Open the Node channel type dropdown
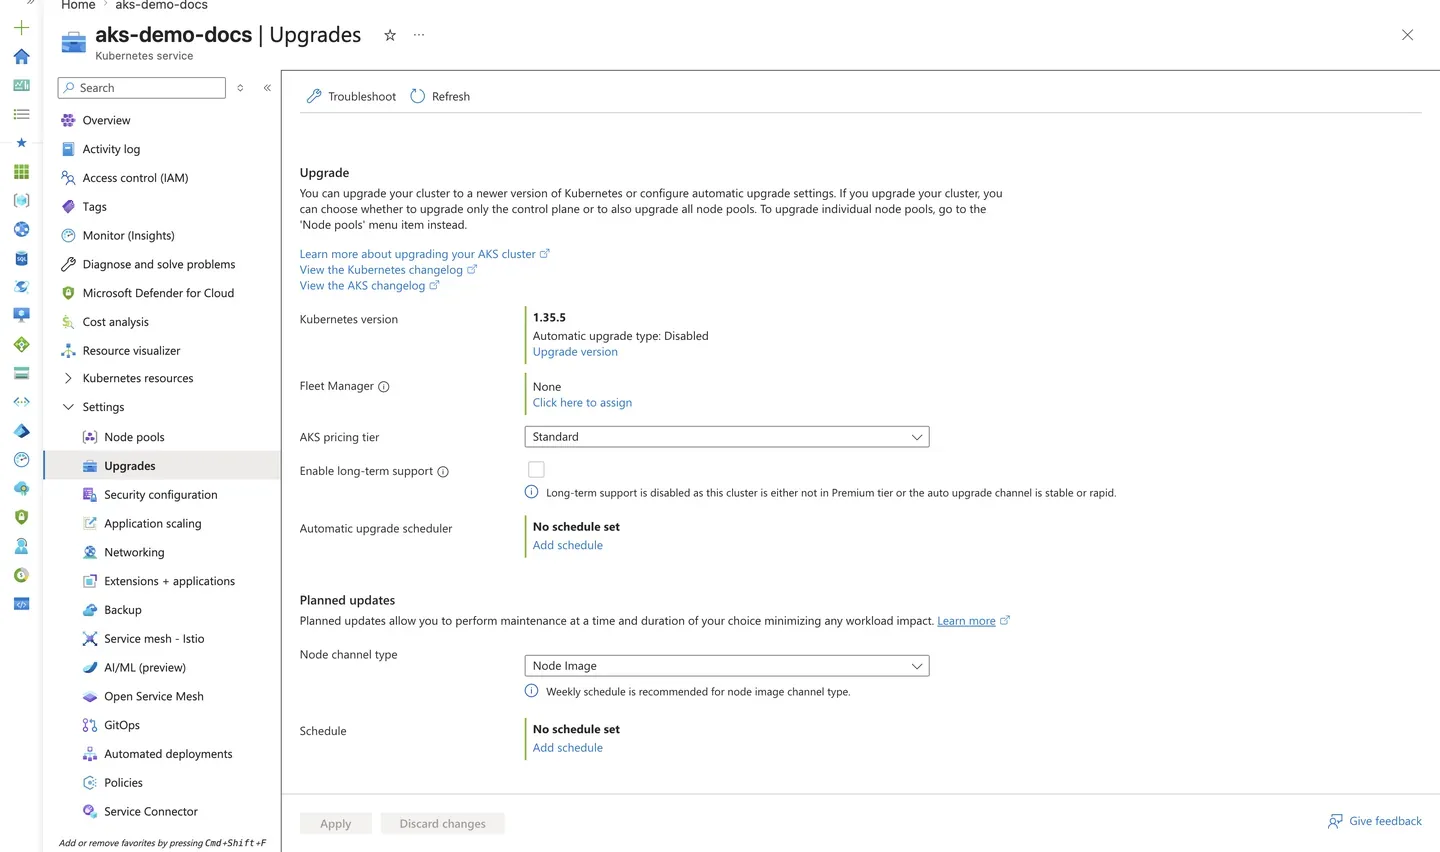The image size is (1440, 852). click(727, 666)
